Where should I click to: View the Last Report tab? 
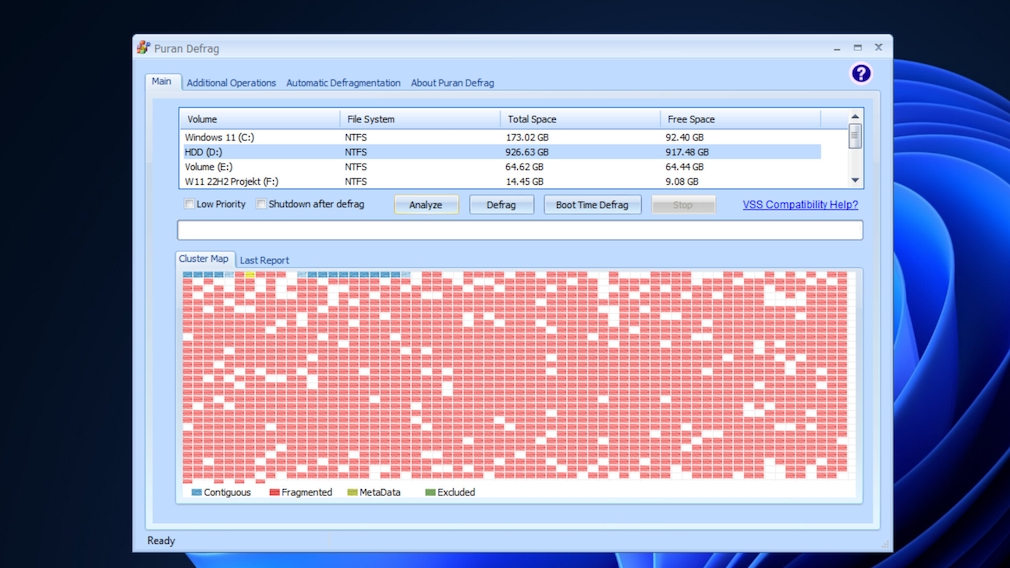coord(264,260)
